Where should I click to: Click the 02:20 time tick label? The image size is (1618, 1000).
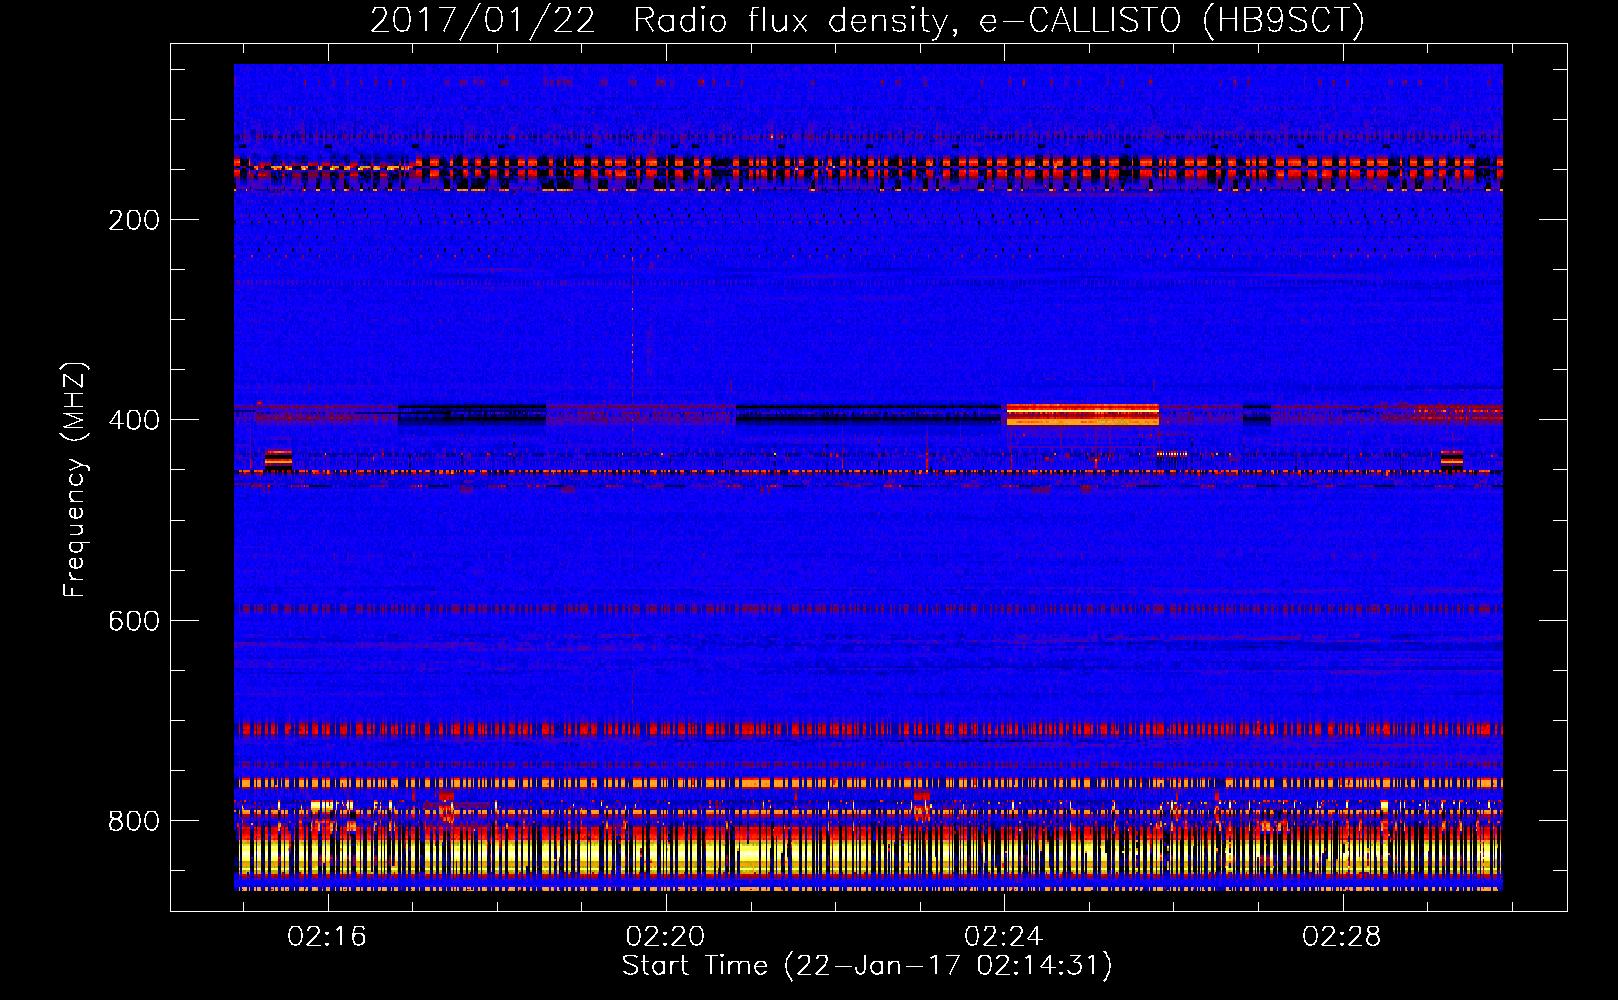665,936
